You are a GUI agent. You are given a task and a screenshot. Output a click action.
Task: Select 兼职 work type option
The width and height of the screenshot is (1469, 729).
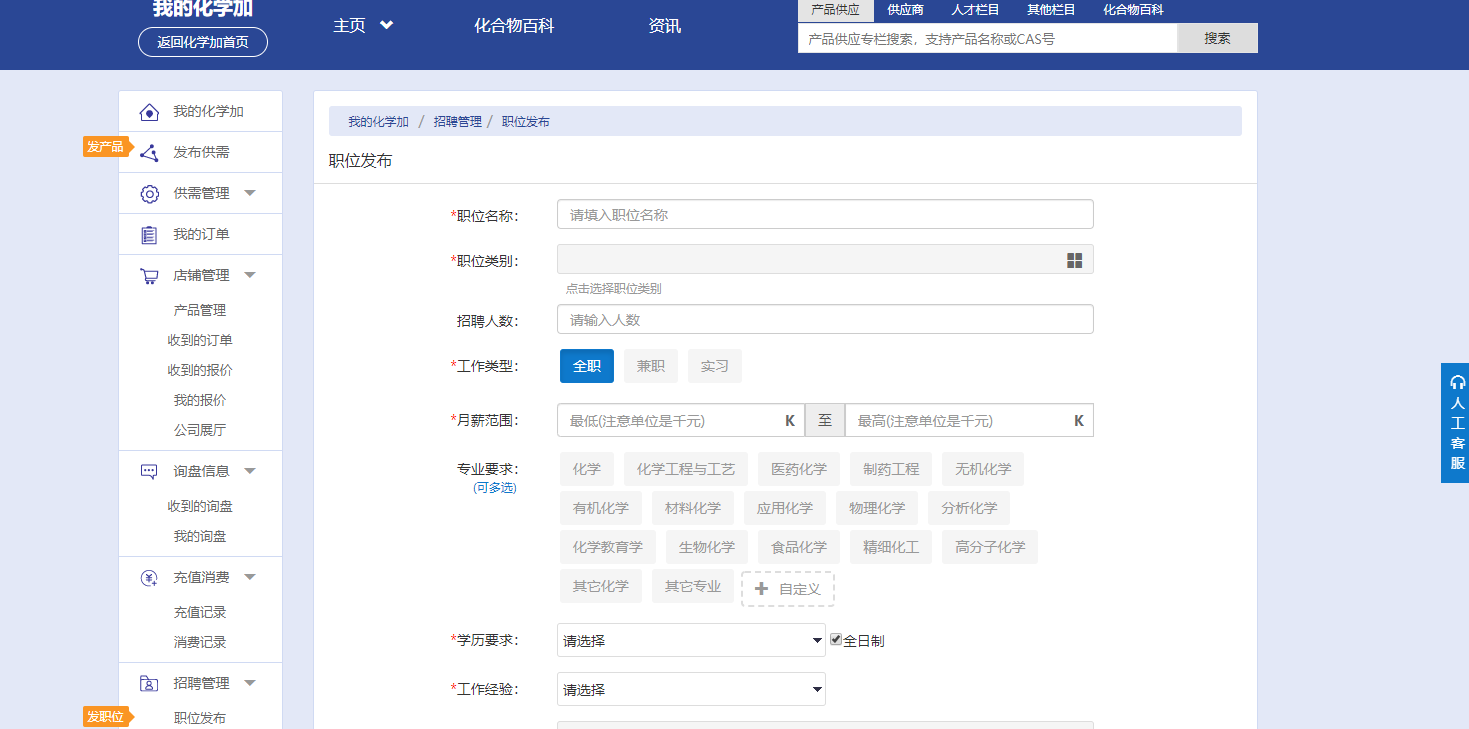650,366
